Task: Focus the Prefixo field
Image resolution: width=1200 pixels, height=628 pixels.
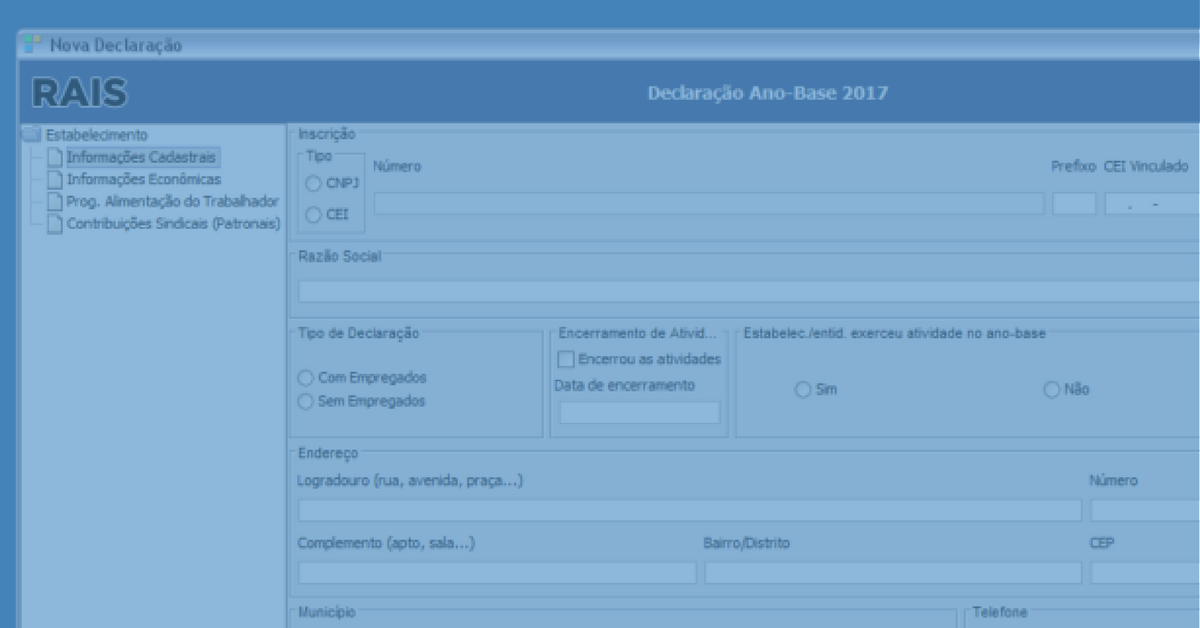Action: [1074, 204]
